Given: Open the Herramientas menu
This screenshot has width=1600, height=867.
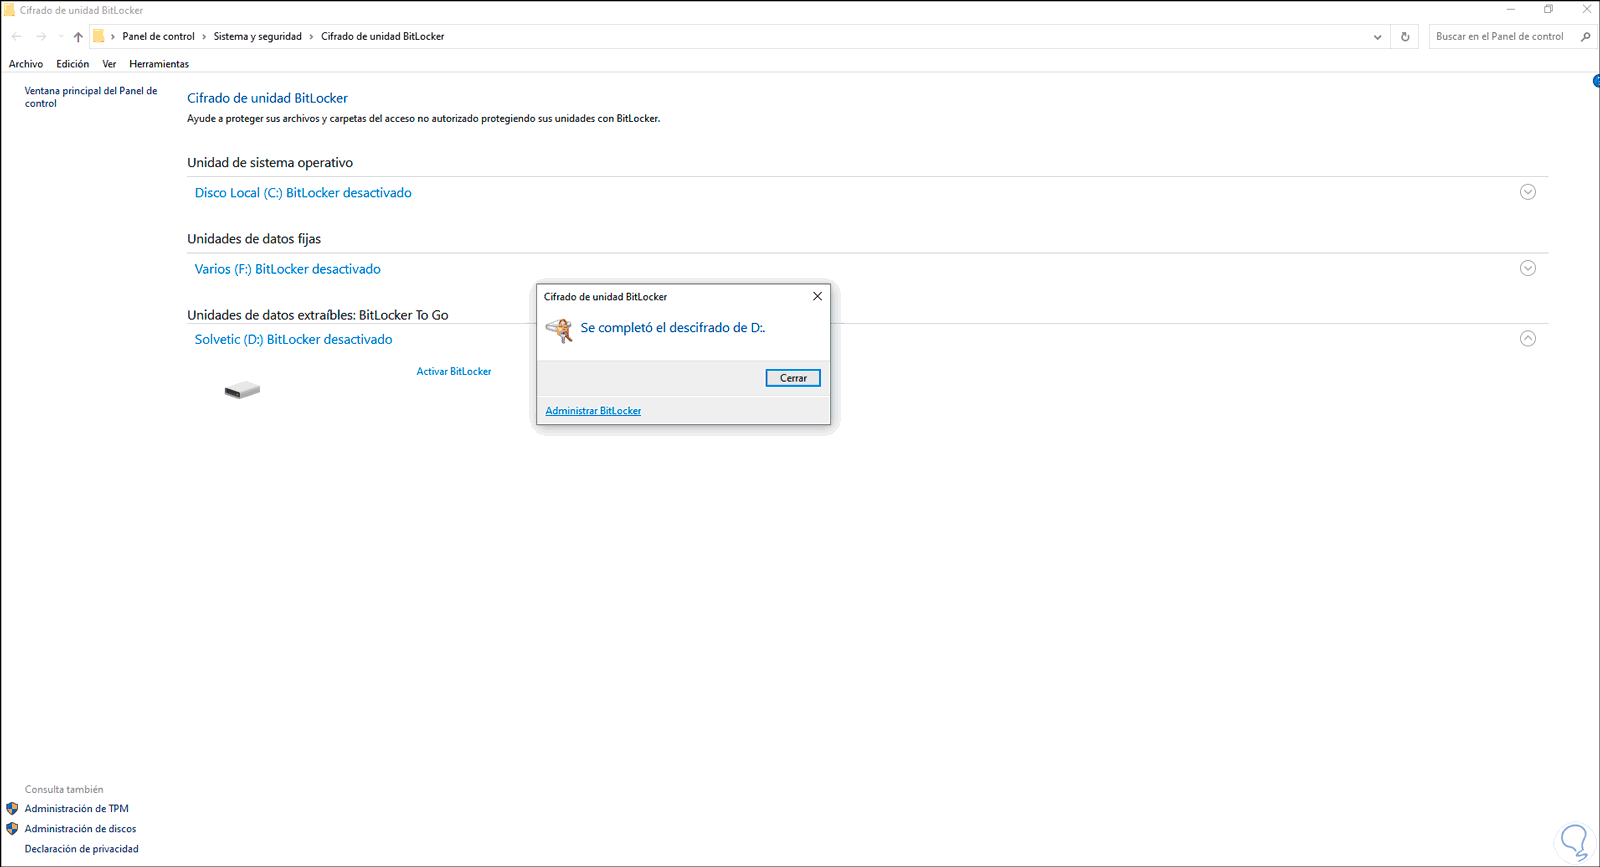Looking at the screenshot, I should pos(159,64).
